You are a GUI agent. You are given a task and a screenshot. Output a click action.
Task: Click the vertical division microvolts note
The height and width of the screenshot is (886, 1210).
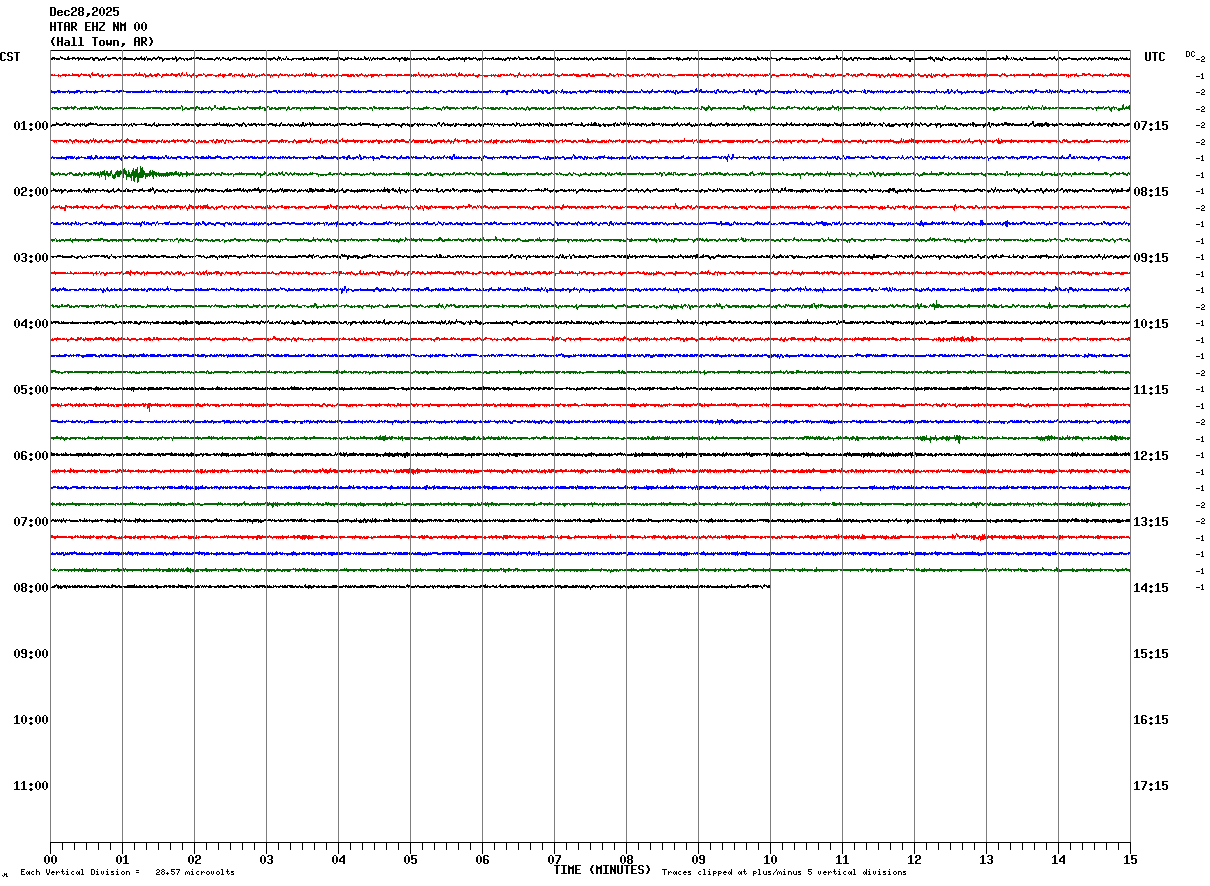(128, 873)
